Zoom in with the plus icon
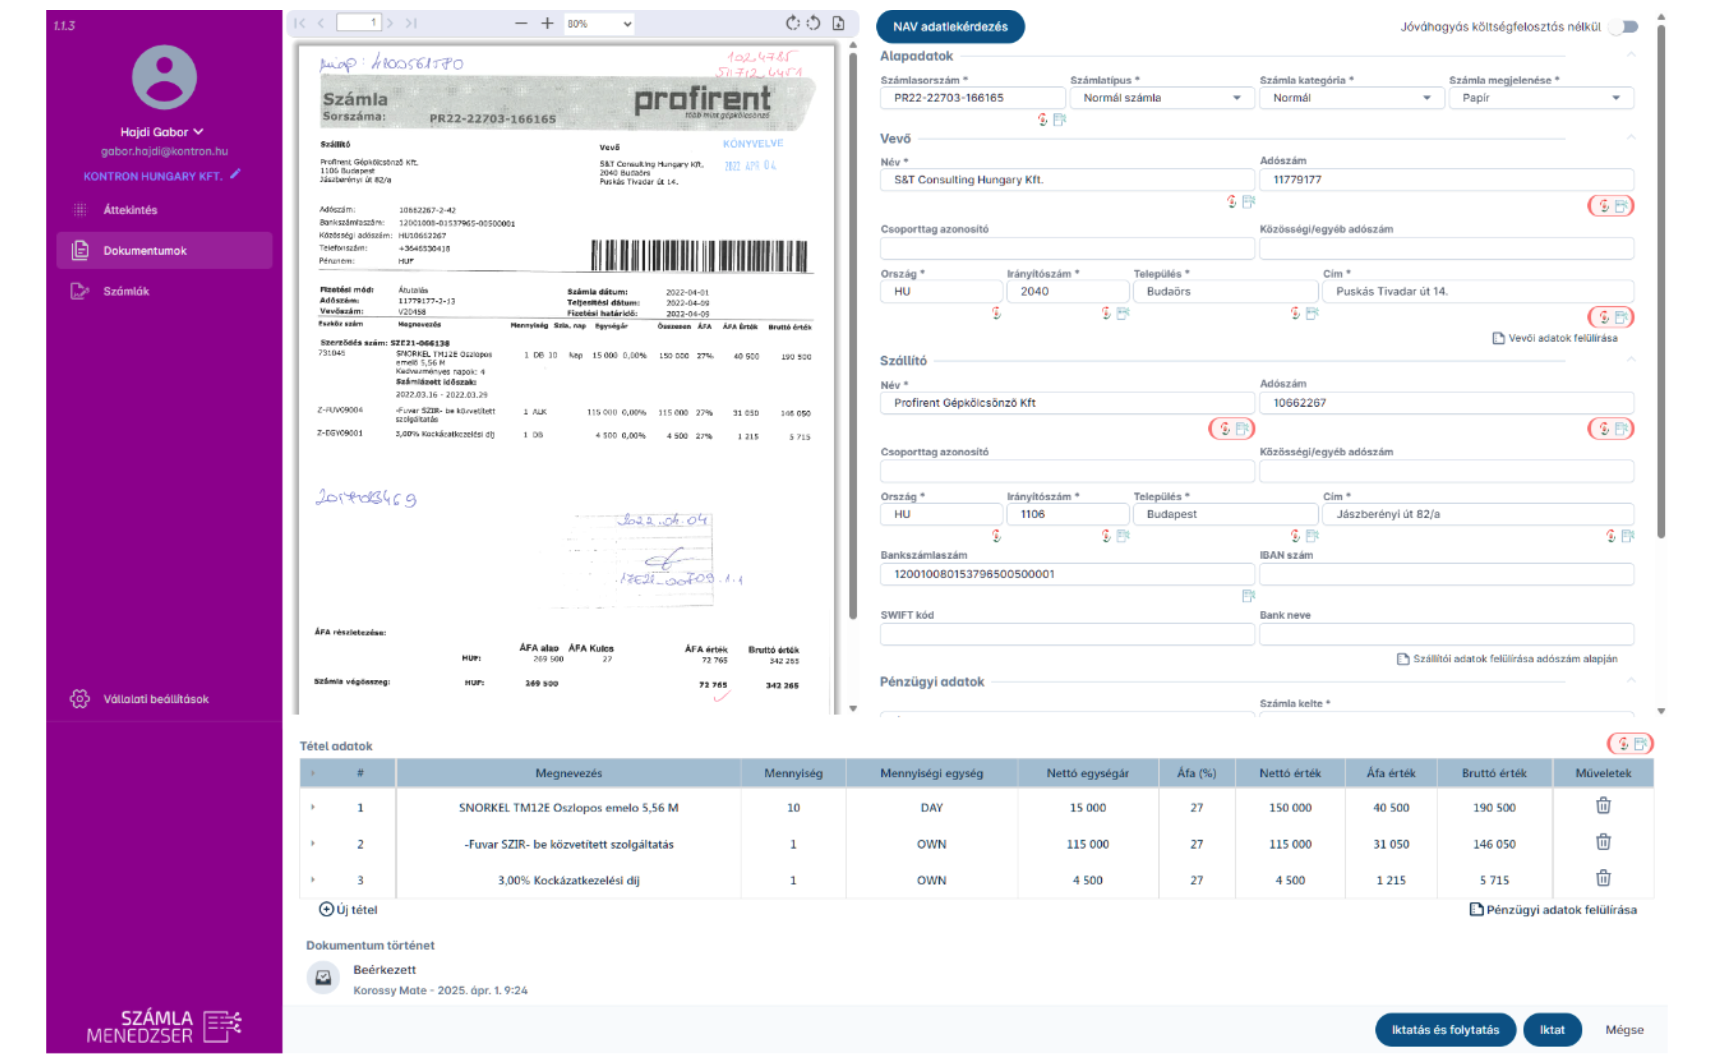This screenshot has width=1720, height=1062. (547, 23)
